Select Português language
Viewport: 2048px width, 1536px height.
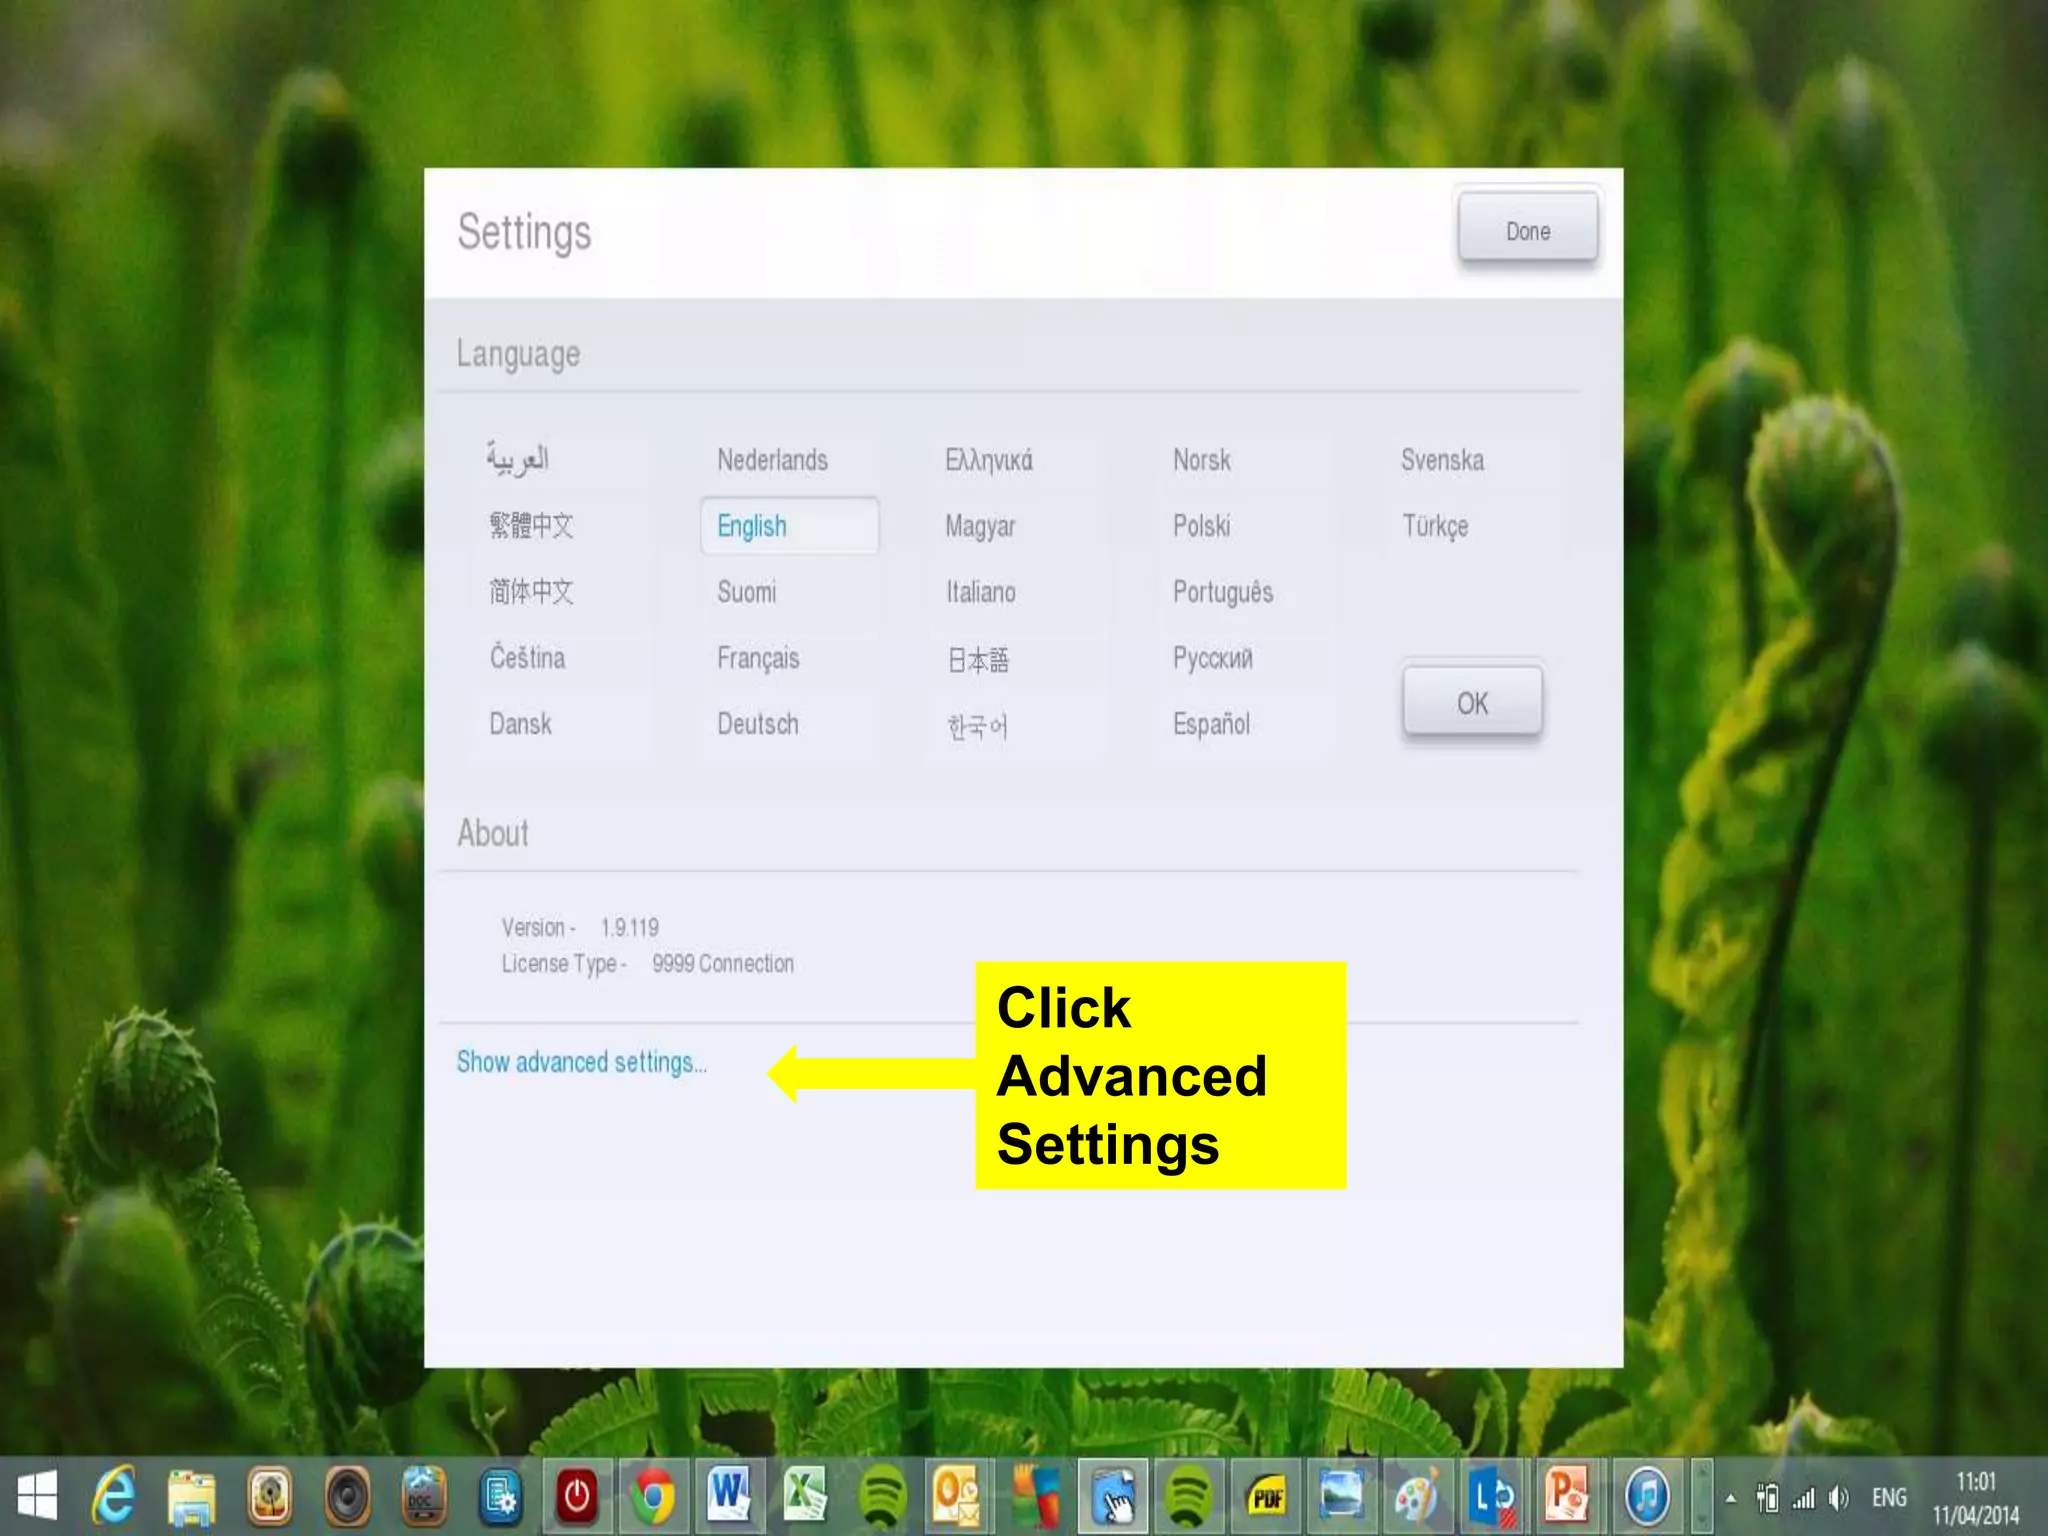[x=1223, y=593]
